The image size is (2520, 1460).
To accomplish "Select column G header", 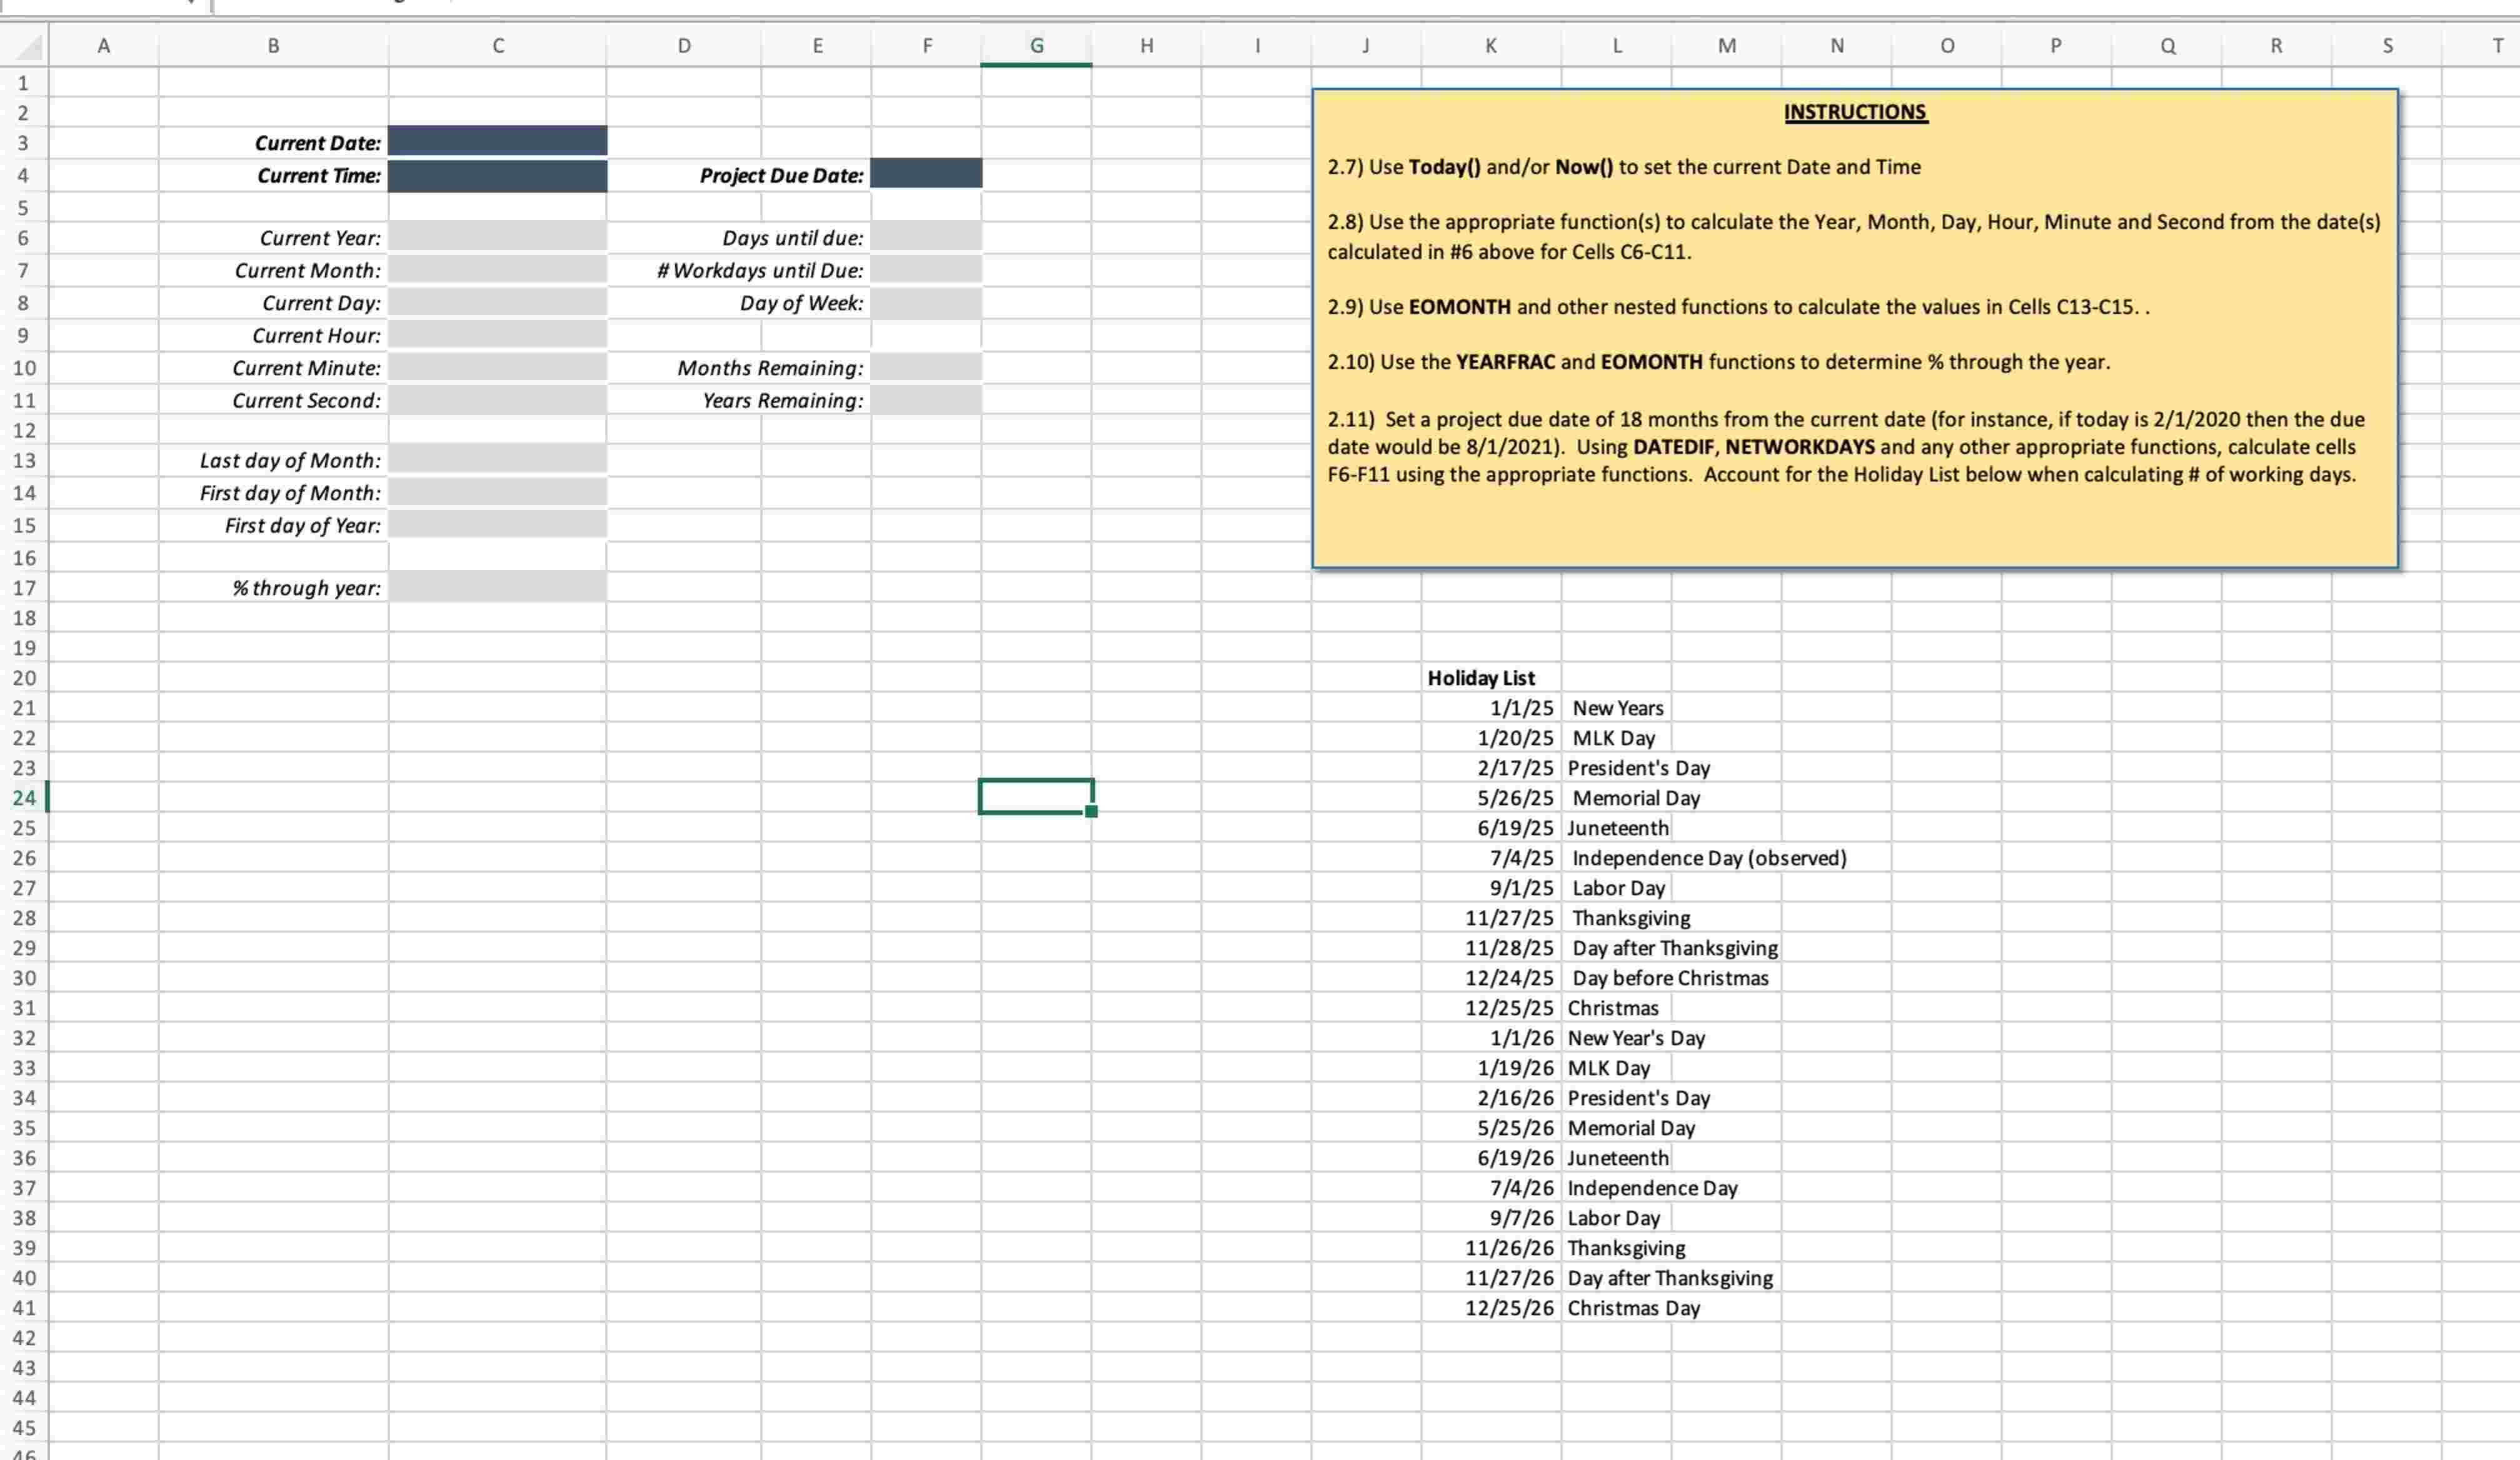I will tap(1036, 45).
